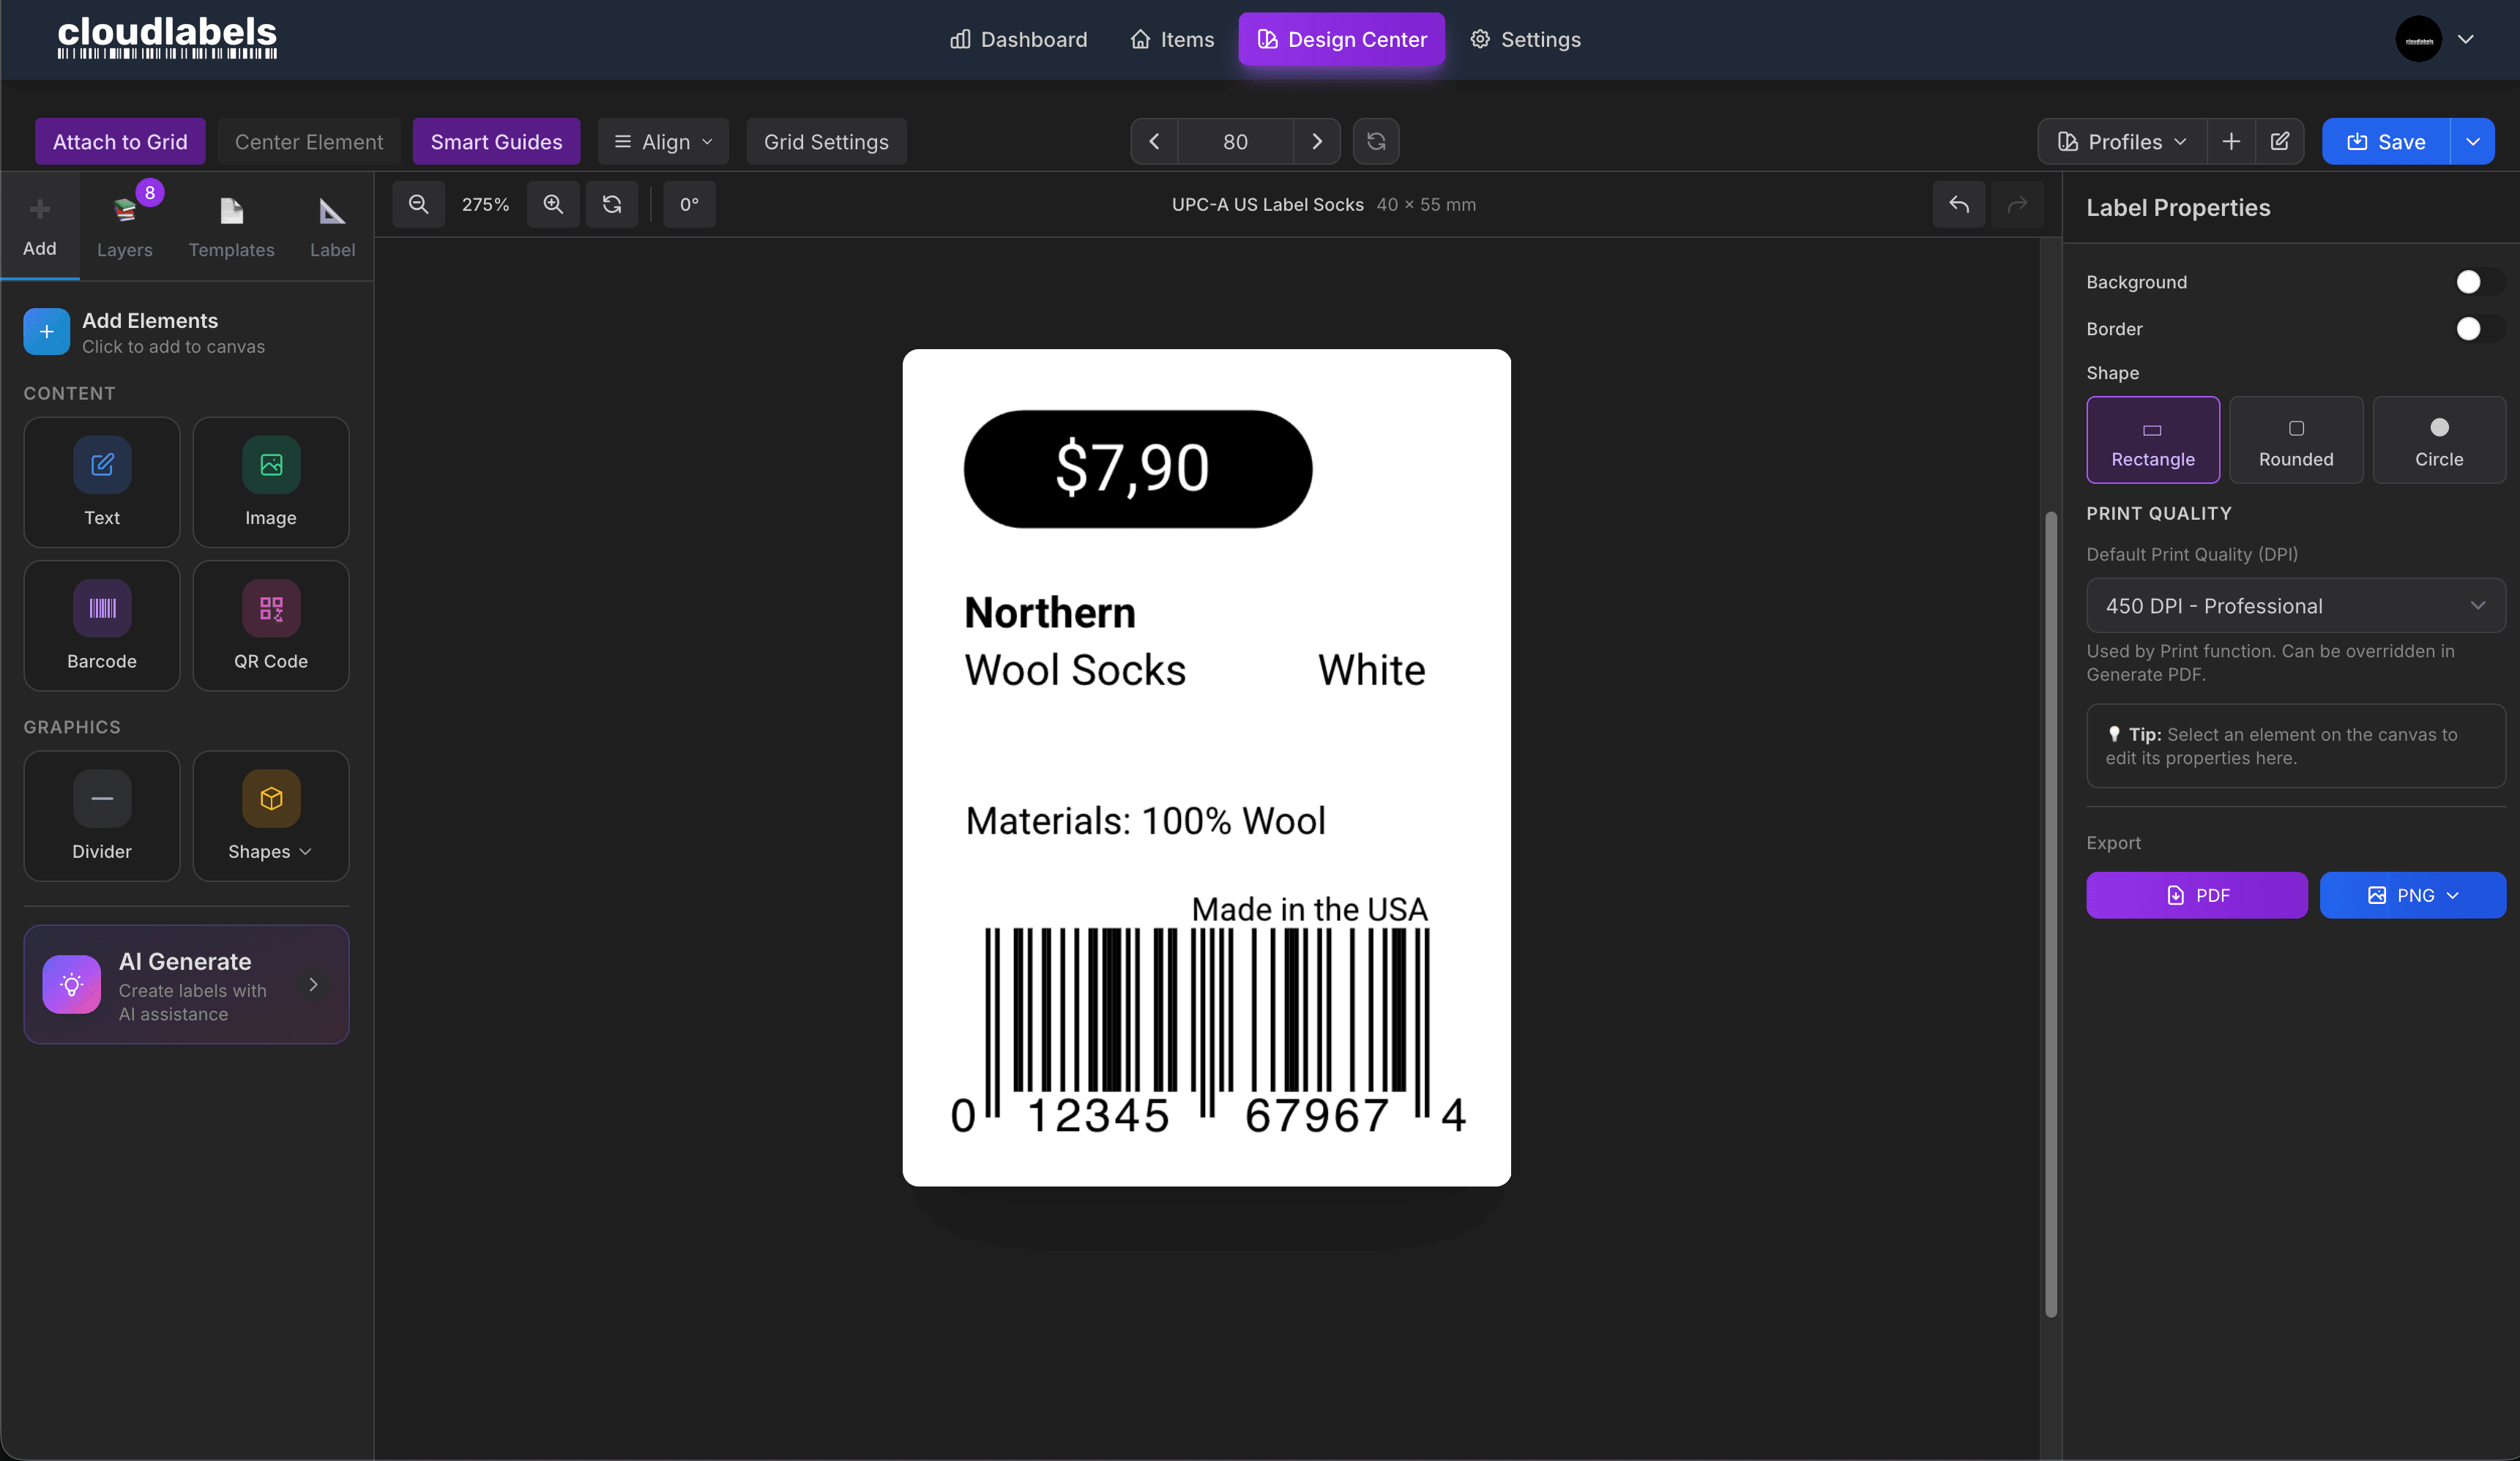The height and width of the screenshot is (1461, 2520).
Task: Enable the Background option
Action: click(x=2469, y=281)
